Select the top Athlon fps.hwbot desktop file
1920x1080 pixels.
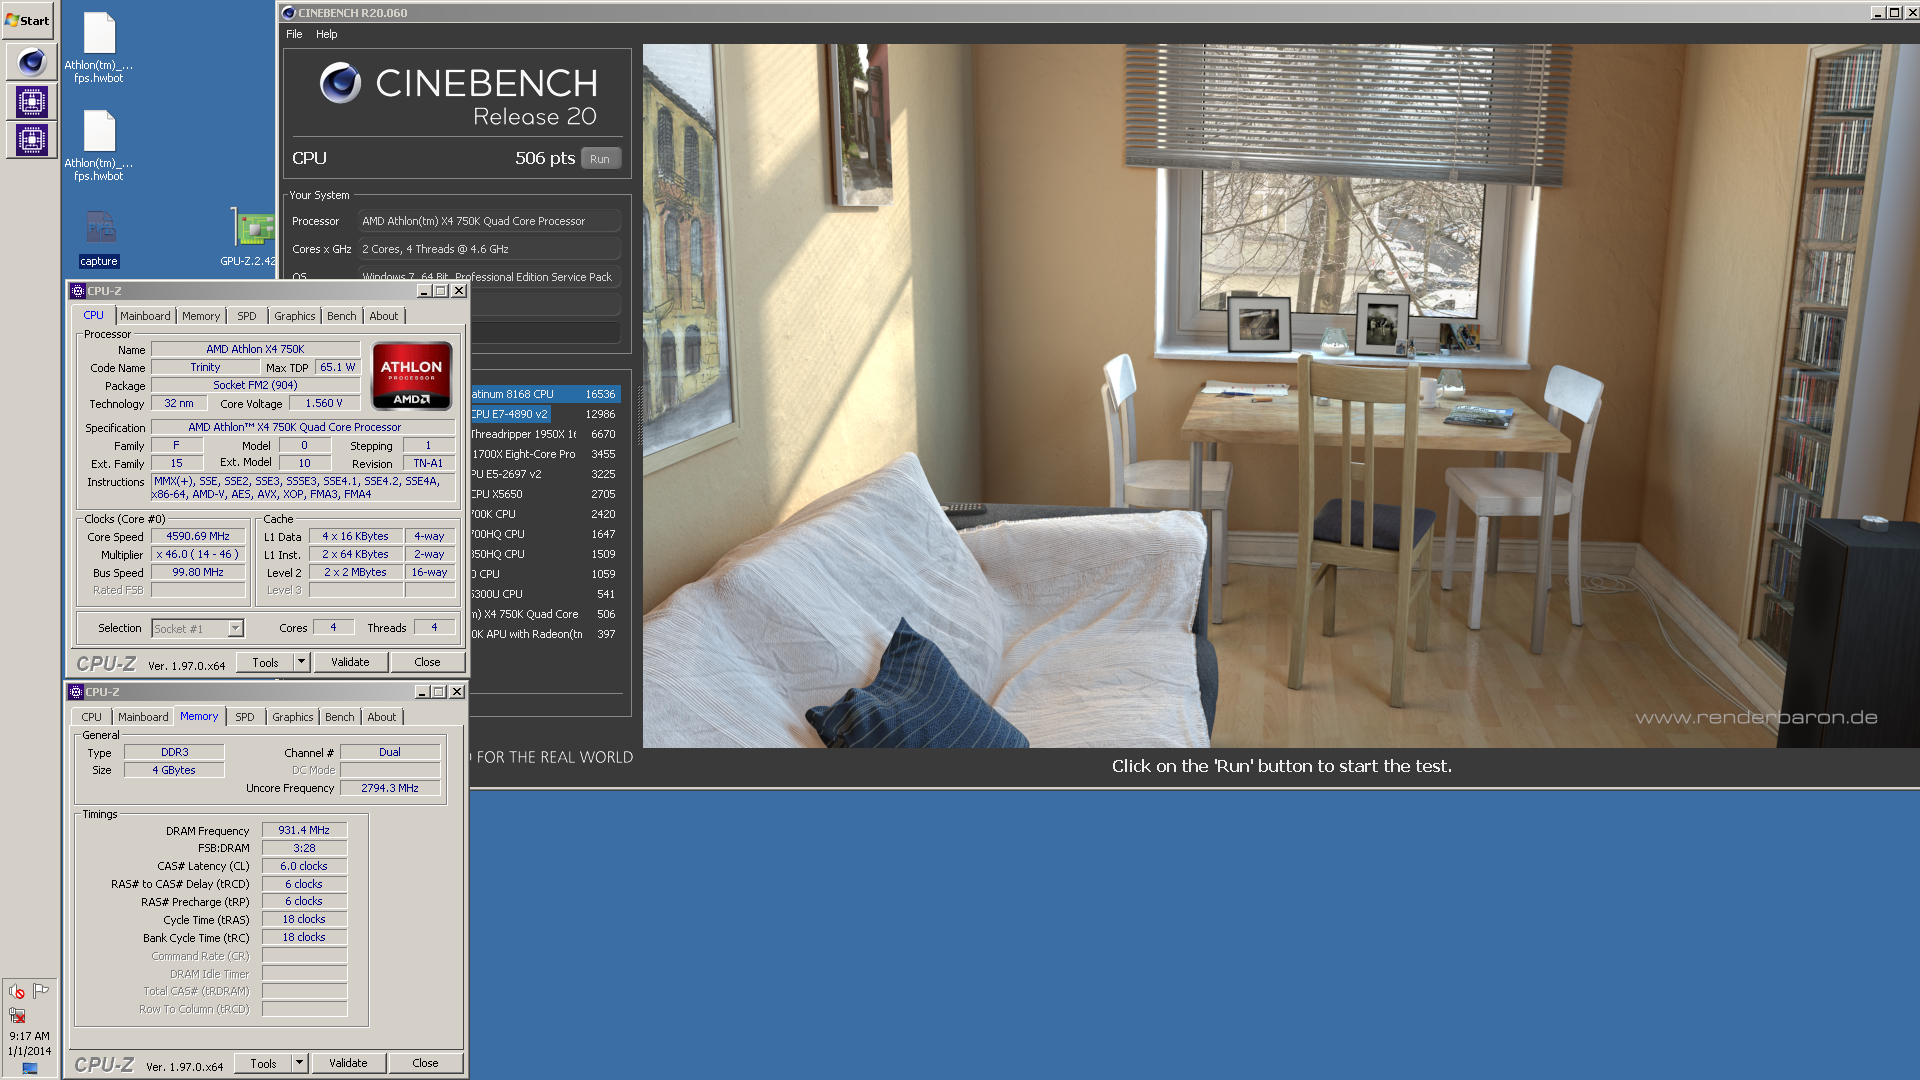[x=99, y=48]
